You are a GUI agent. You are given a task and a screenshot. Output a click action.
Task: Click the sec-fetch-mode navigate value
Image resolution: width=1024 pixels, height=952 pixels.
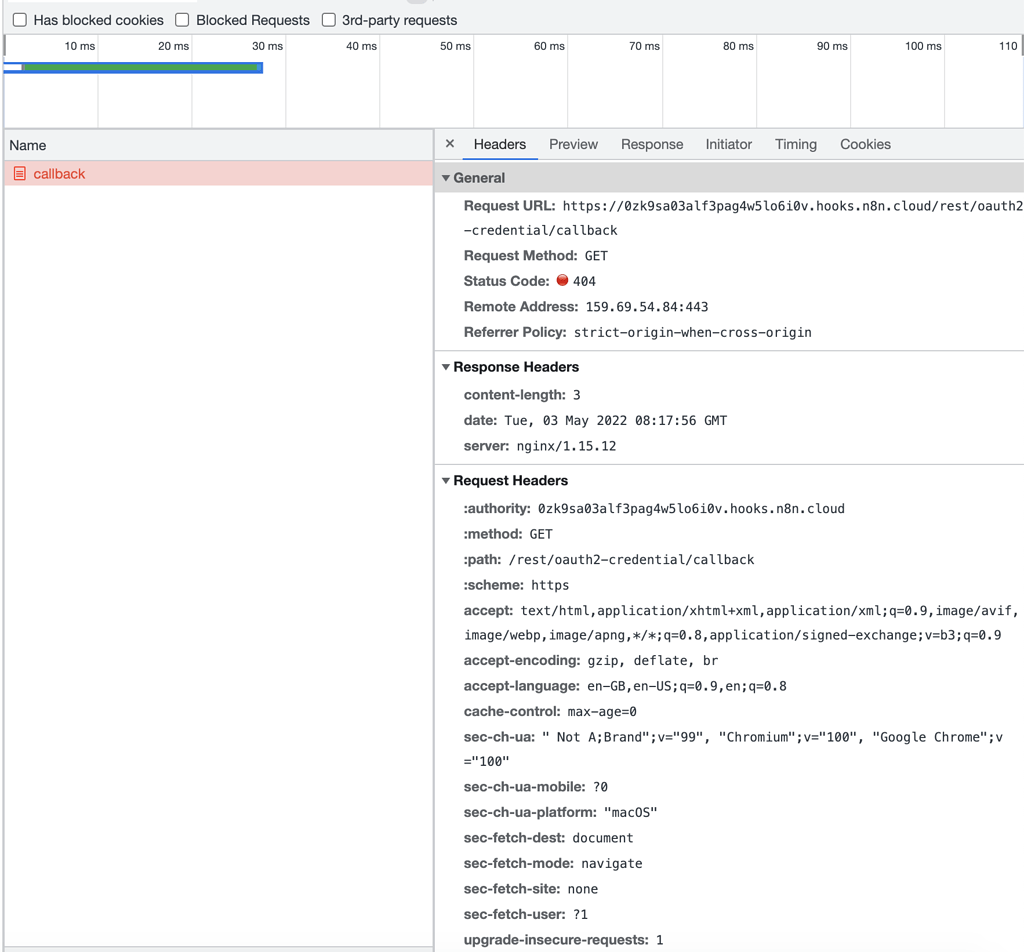click(x=611, y=863)
